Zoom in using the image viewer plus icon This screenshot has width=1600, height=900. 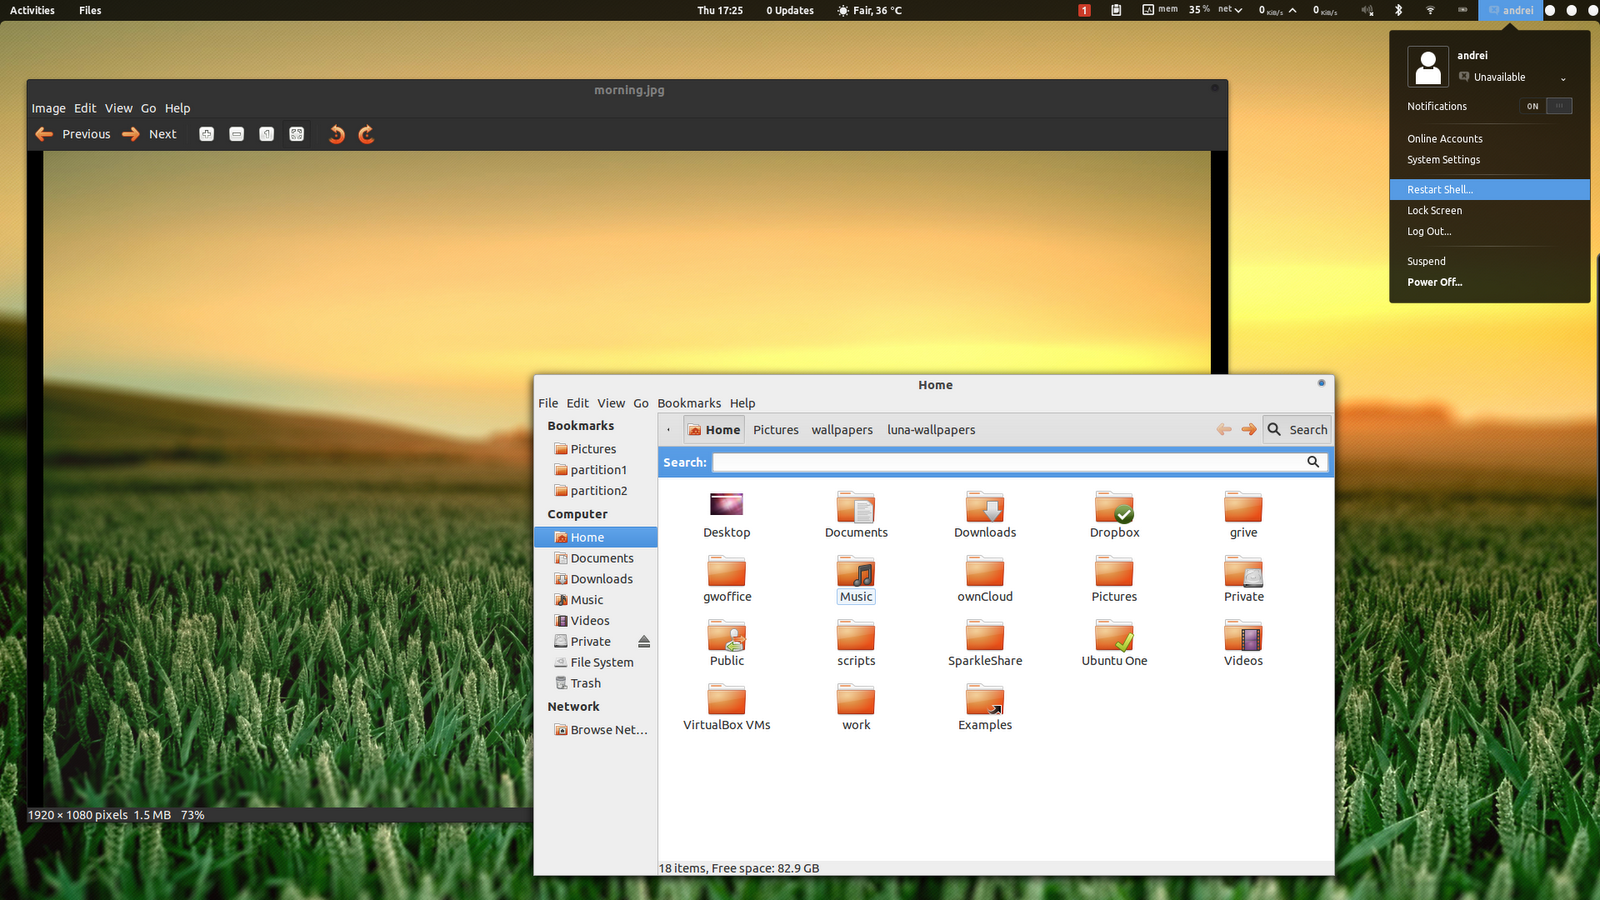click(206, 134)
